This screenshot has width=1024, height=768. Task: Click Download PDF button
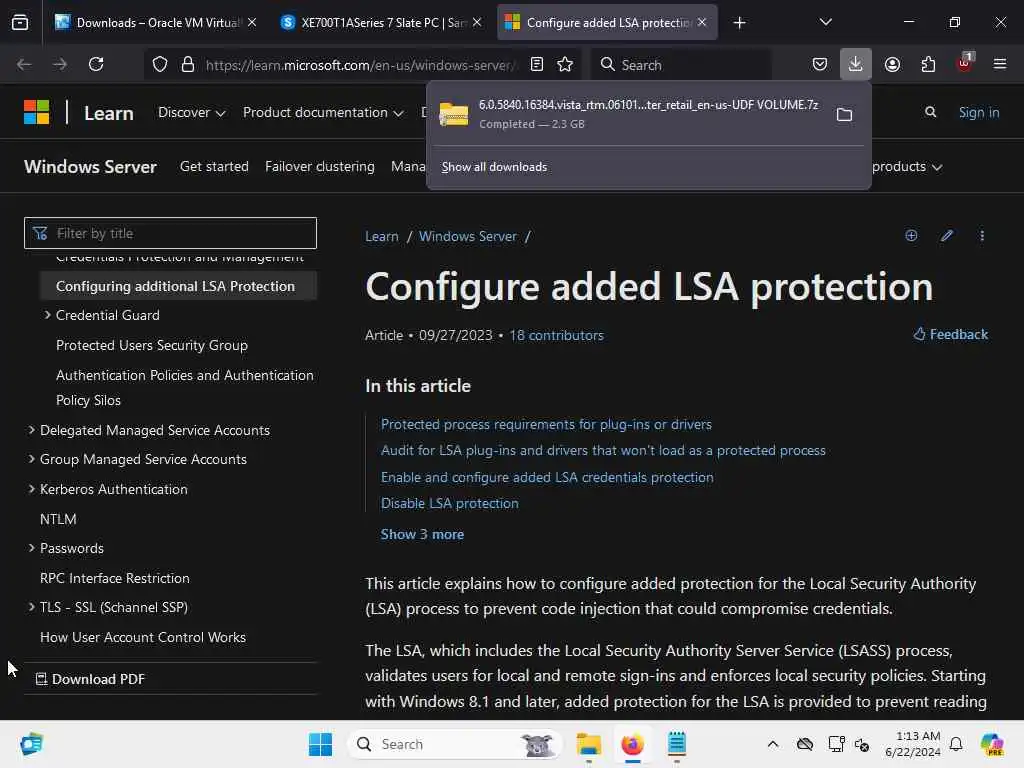click(x=90, y=679)
